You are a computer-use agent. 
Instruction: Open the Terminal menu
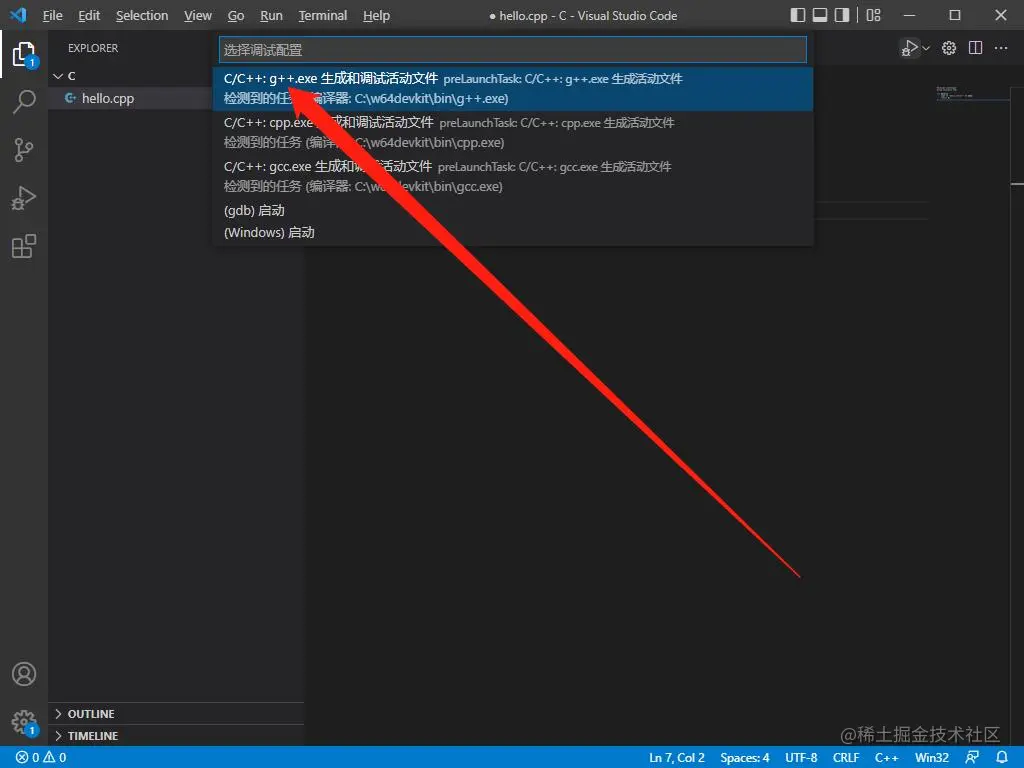point(322,15)
